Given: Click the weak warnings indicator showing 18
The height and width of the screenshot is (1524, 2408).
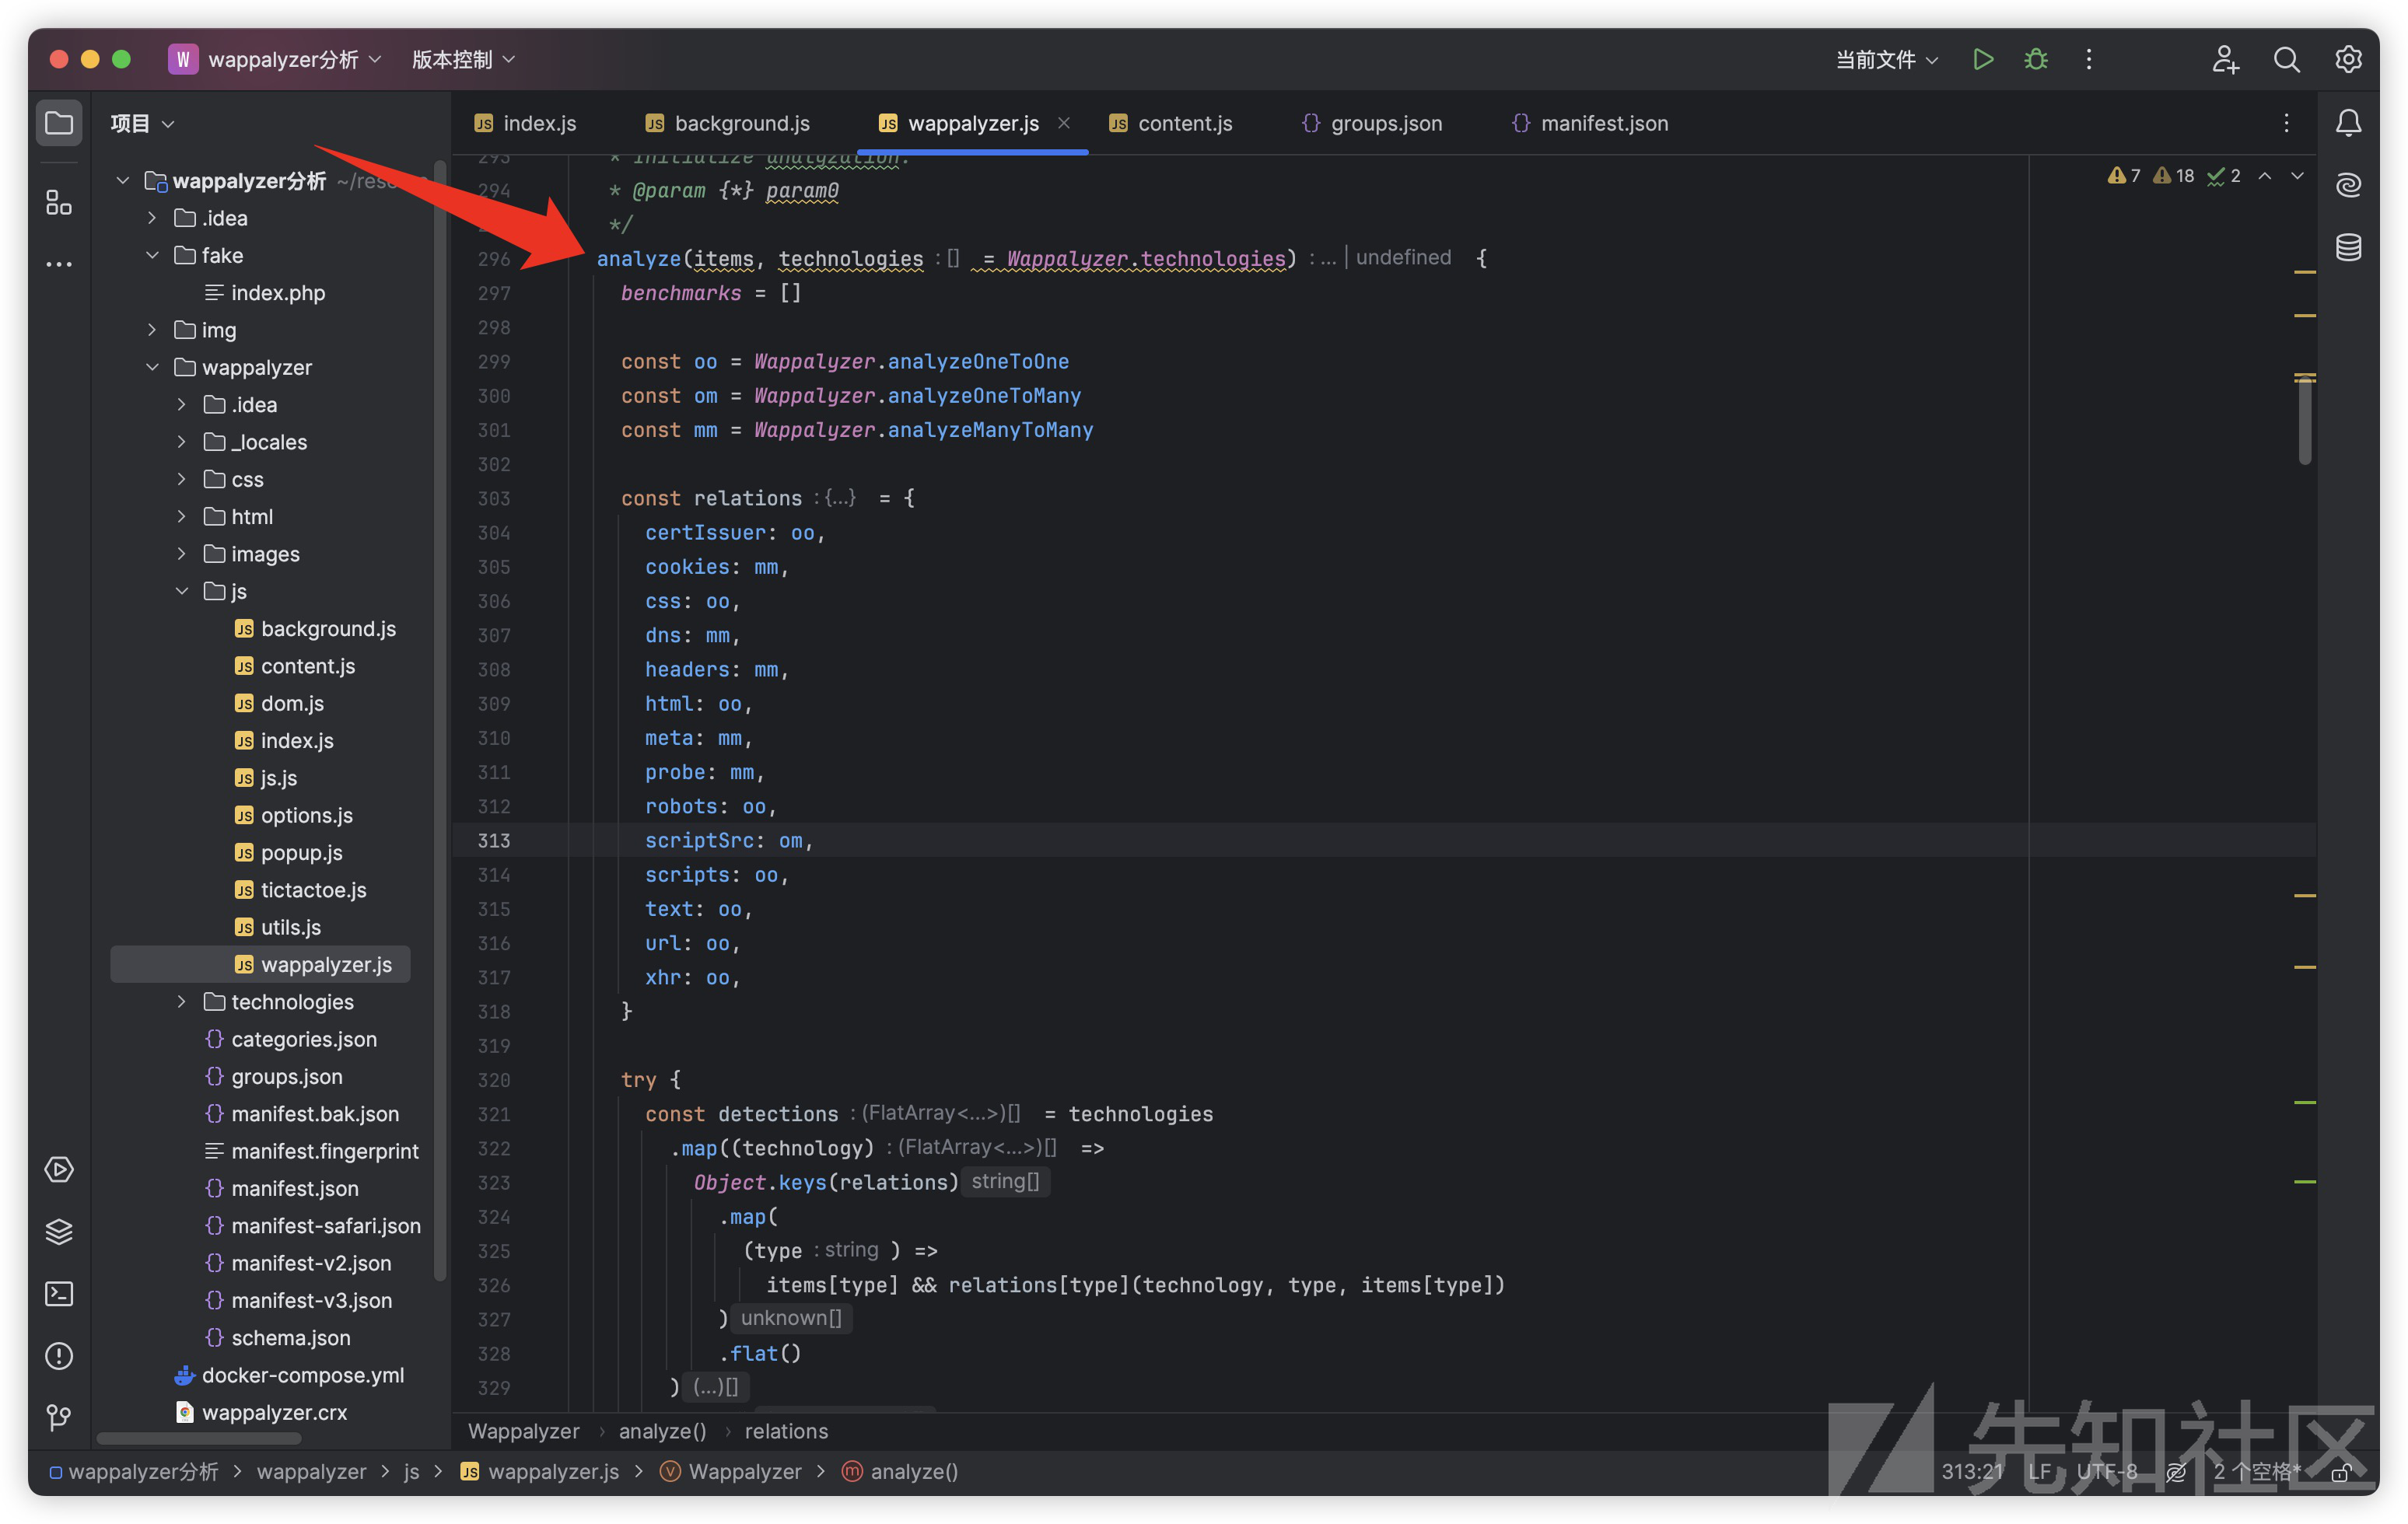Looking at the screenshot, I should click(x=2172, y=176).
